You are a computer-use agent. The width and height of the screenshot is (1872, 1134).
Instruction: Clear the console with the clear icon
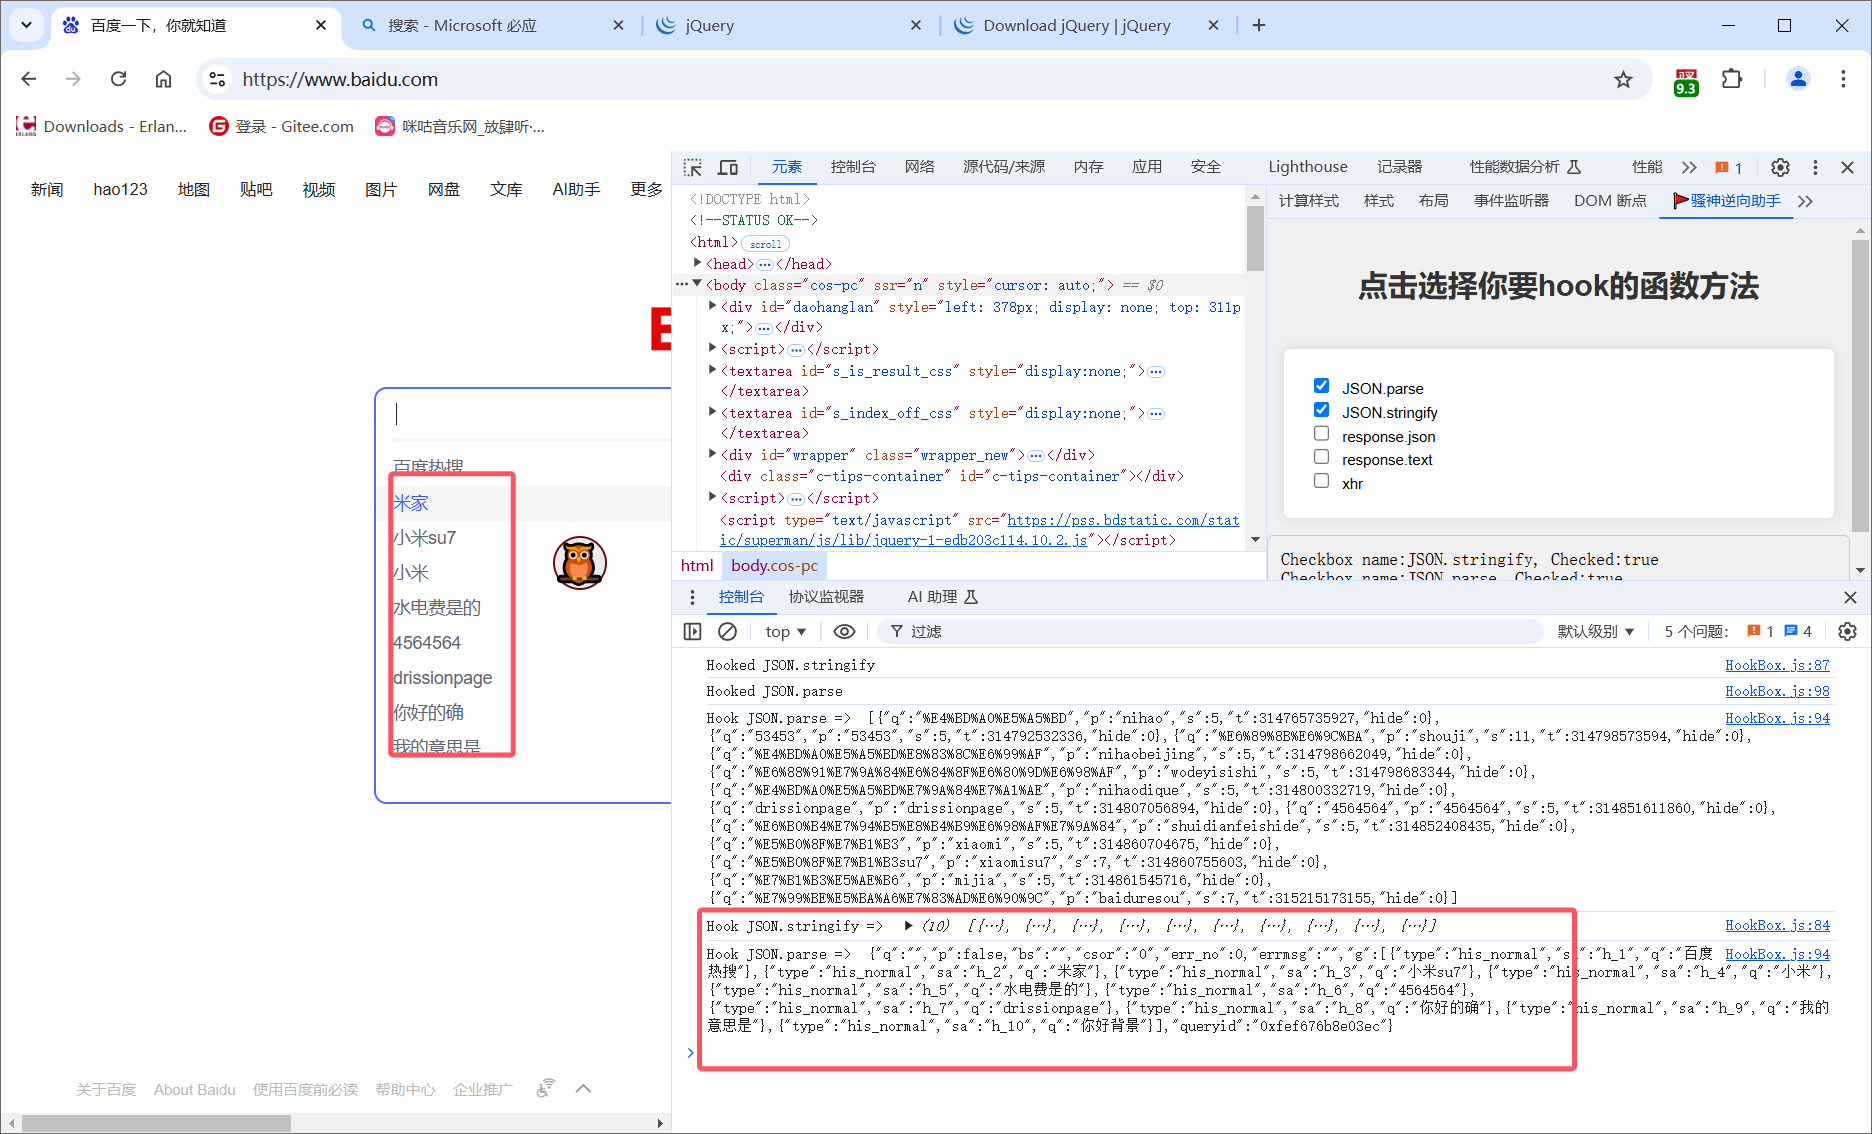click(x=728, y=631)
